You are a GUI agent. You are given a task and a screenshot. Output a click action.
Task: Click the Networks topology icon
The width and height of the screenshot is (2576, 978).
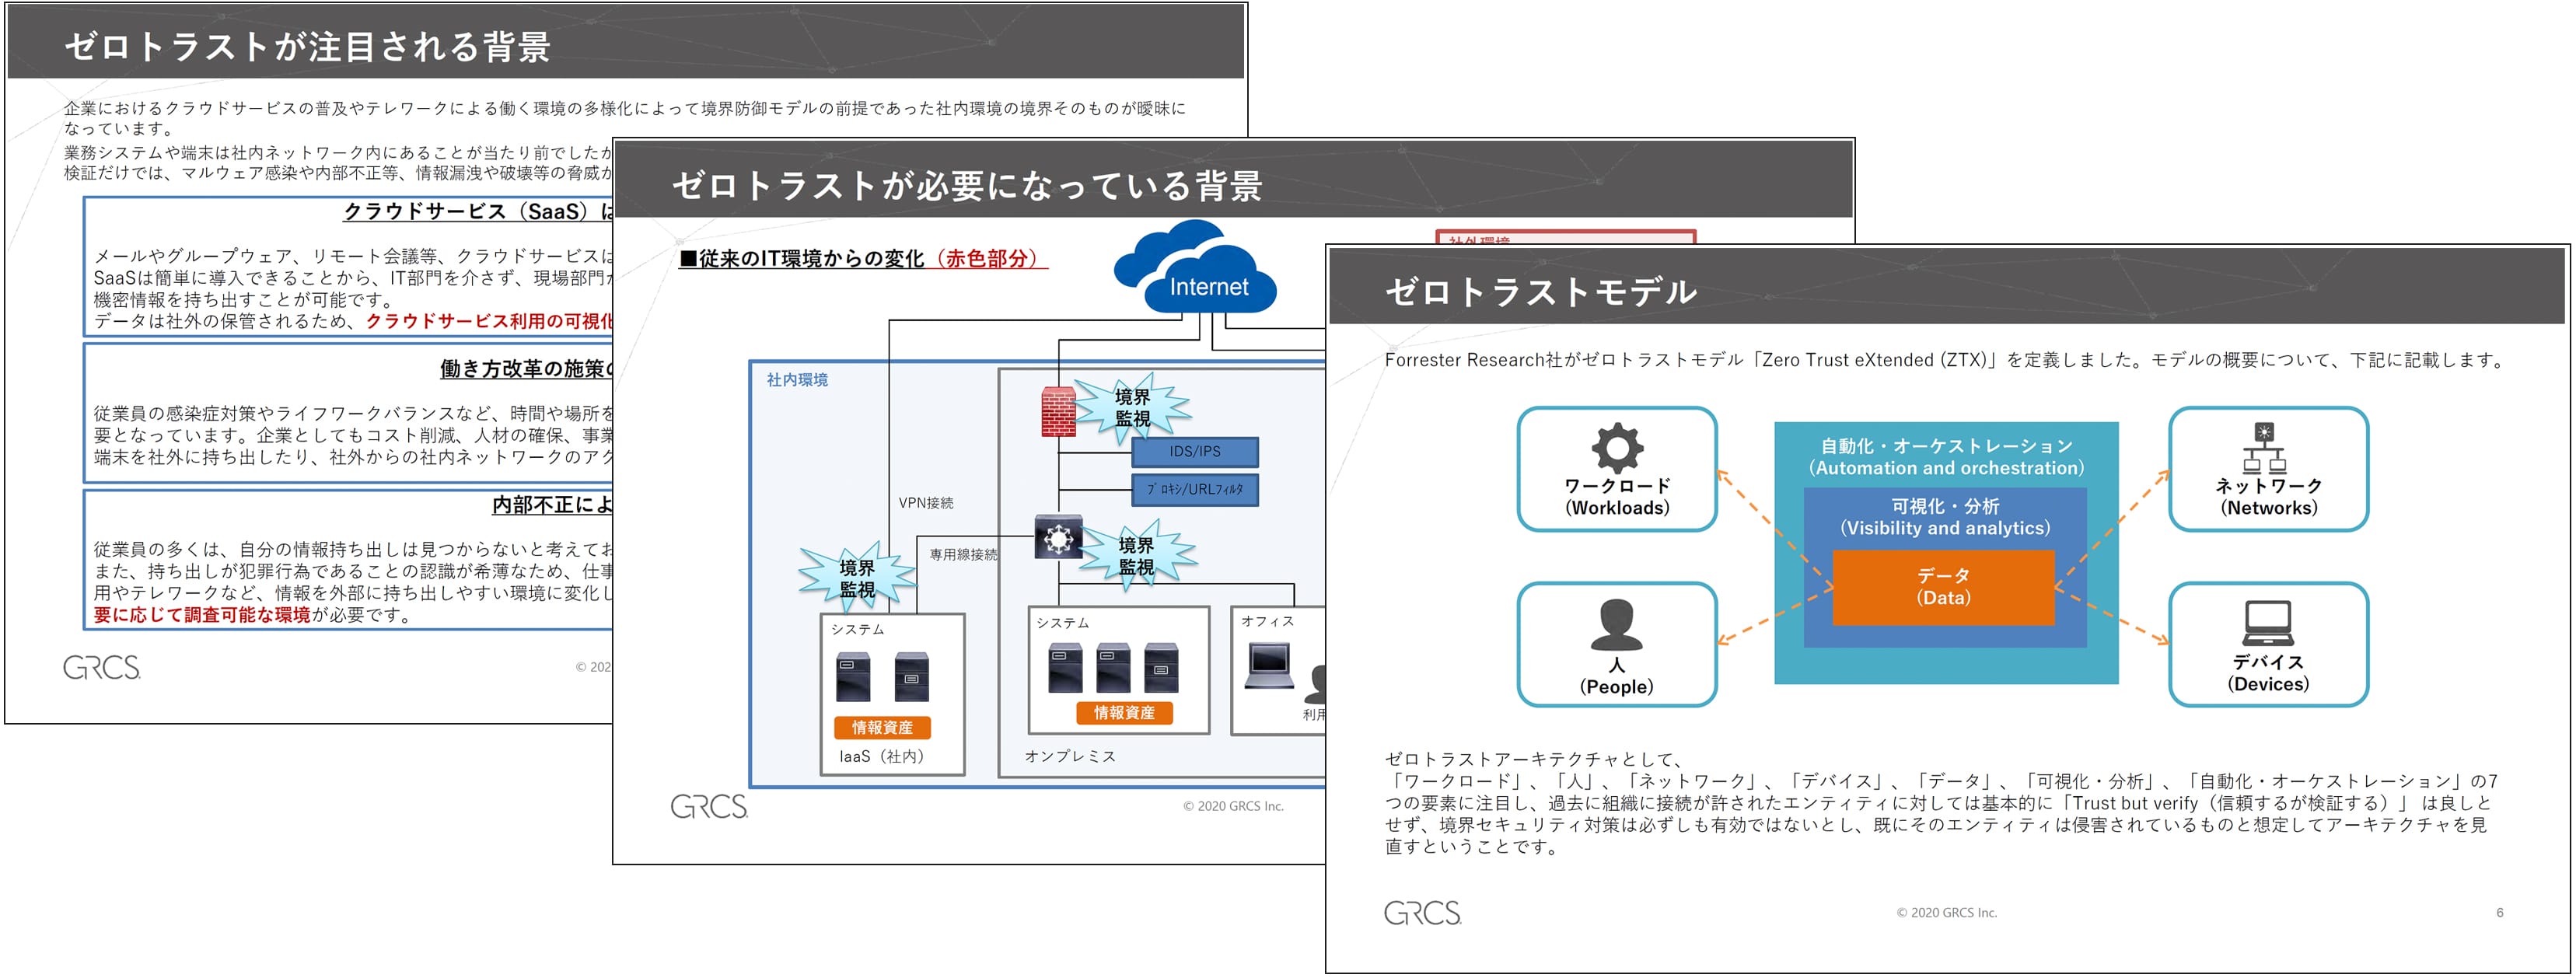click(2264, 447)
